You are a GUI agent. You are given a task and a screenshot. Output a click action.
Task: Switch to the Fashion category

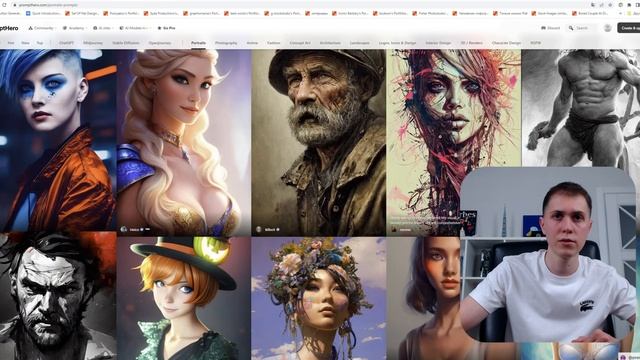coord(273,43)
